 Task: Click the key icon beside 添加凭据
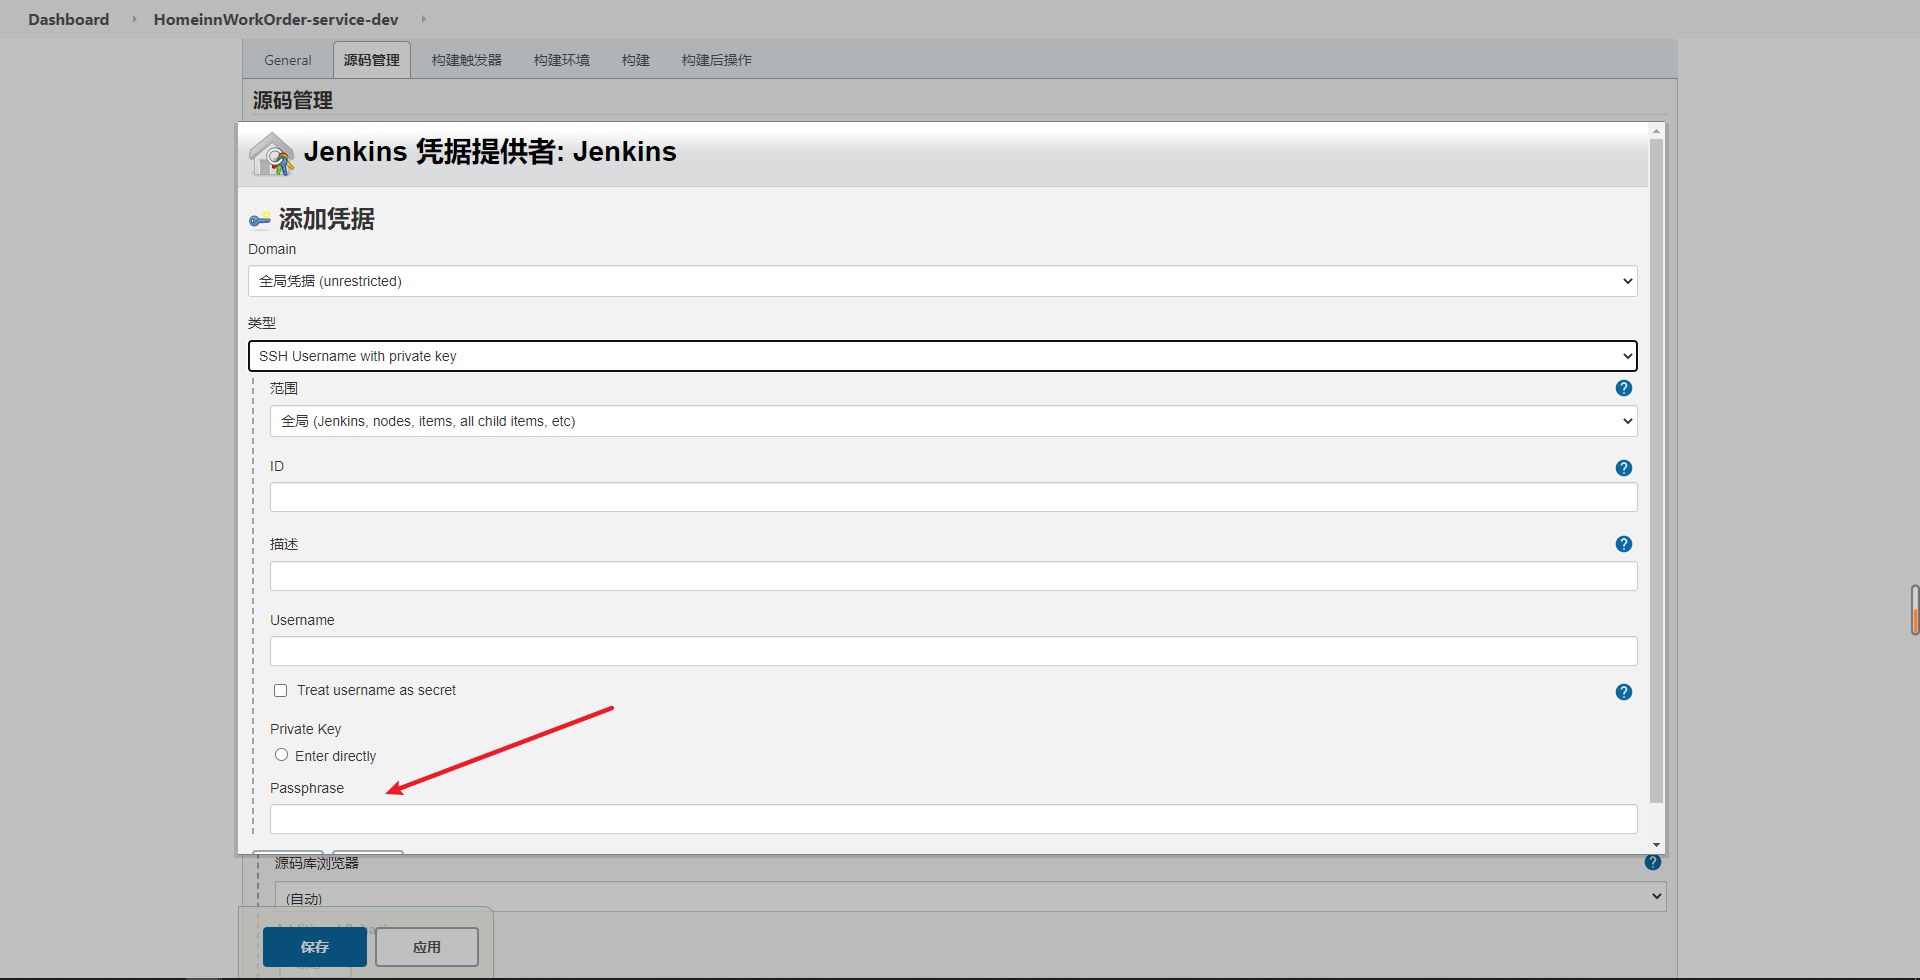pos(260,220)
